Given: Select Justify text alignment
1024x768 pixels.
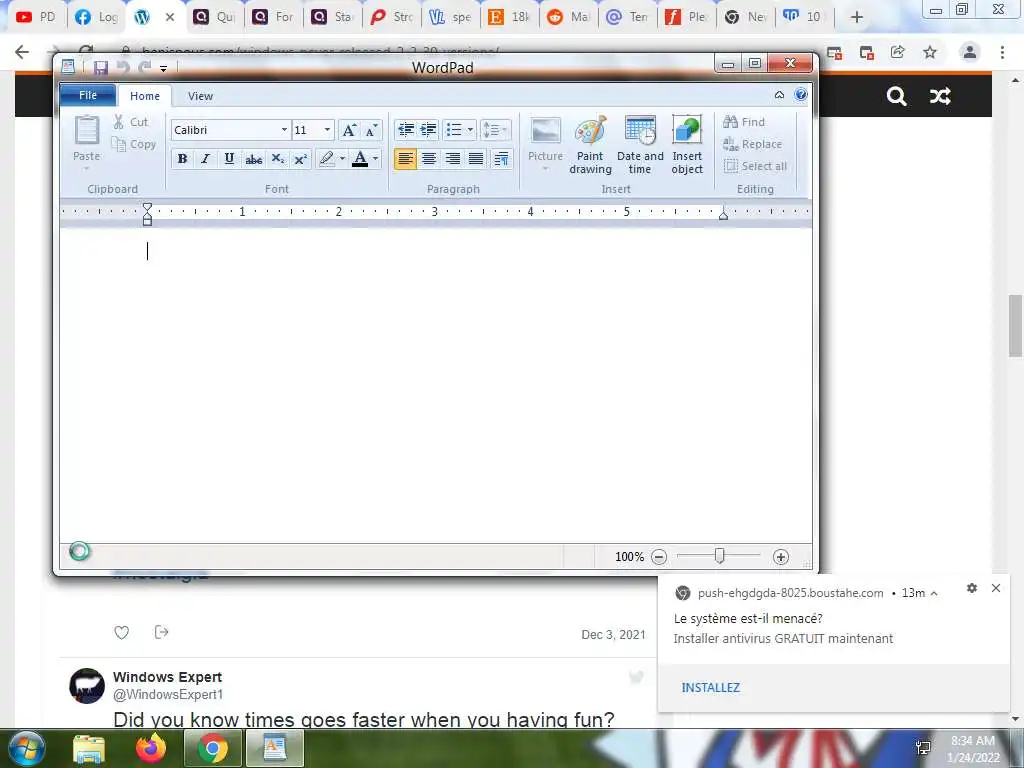Looking at the screenshot, I should point(476,159).
